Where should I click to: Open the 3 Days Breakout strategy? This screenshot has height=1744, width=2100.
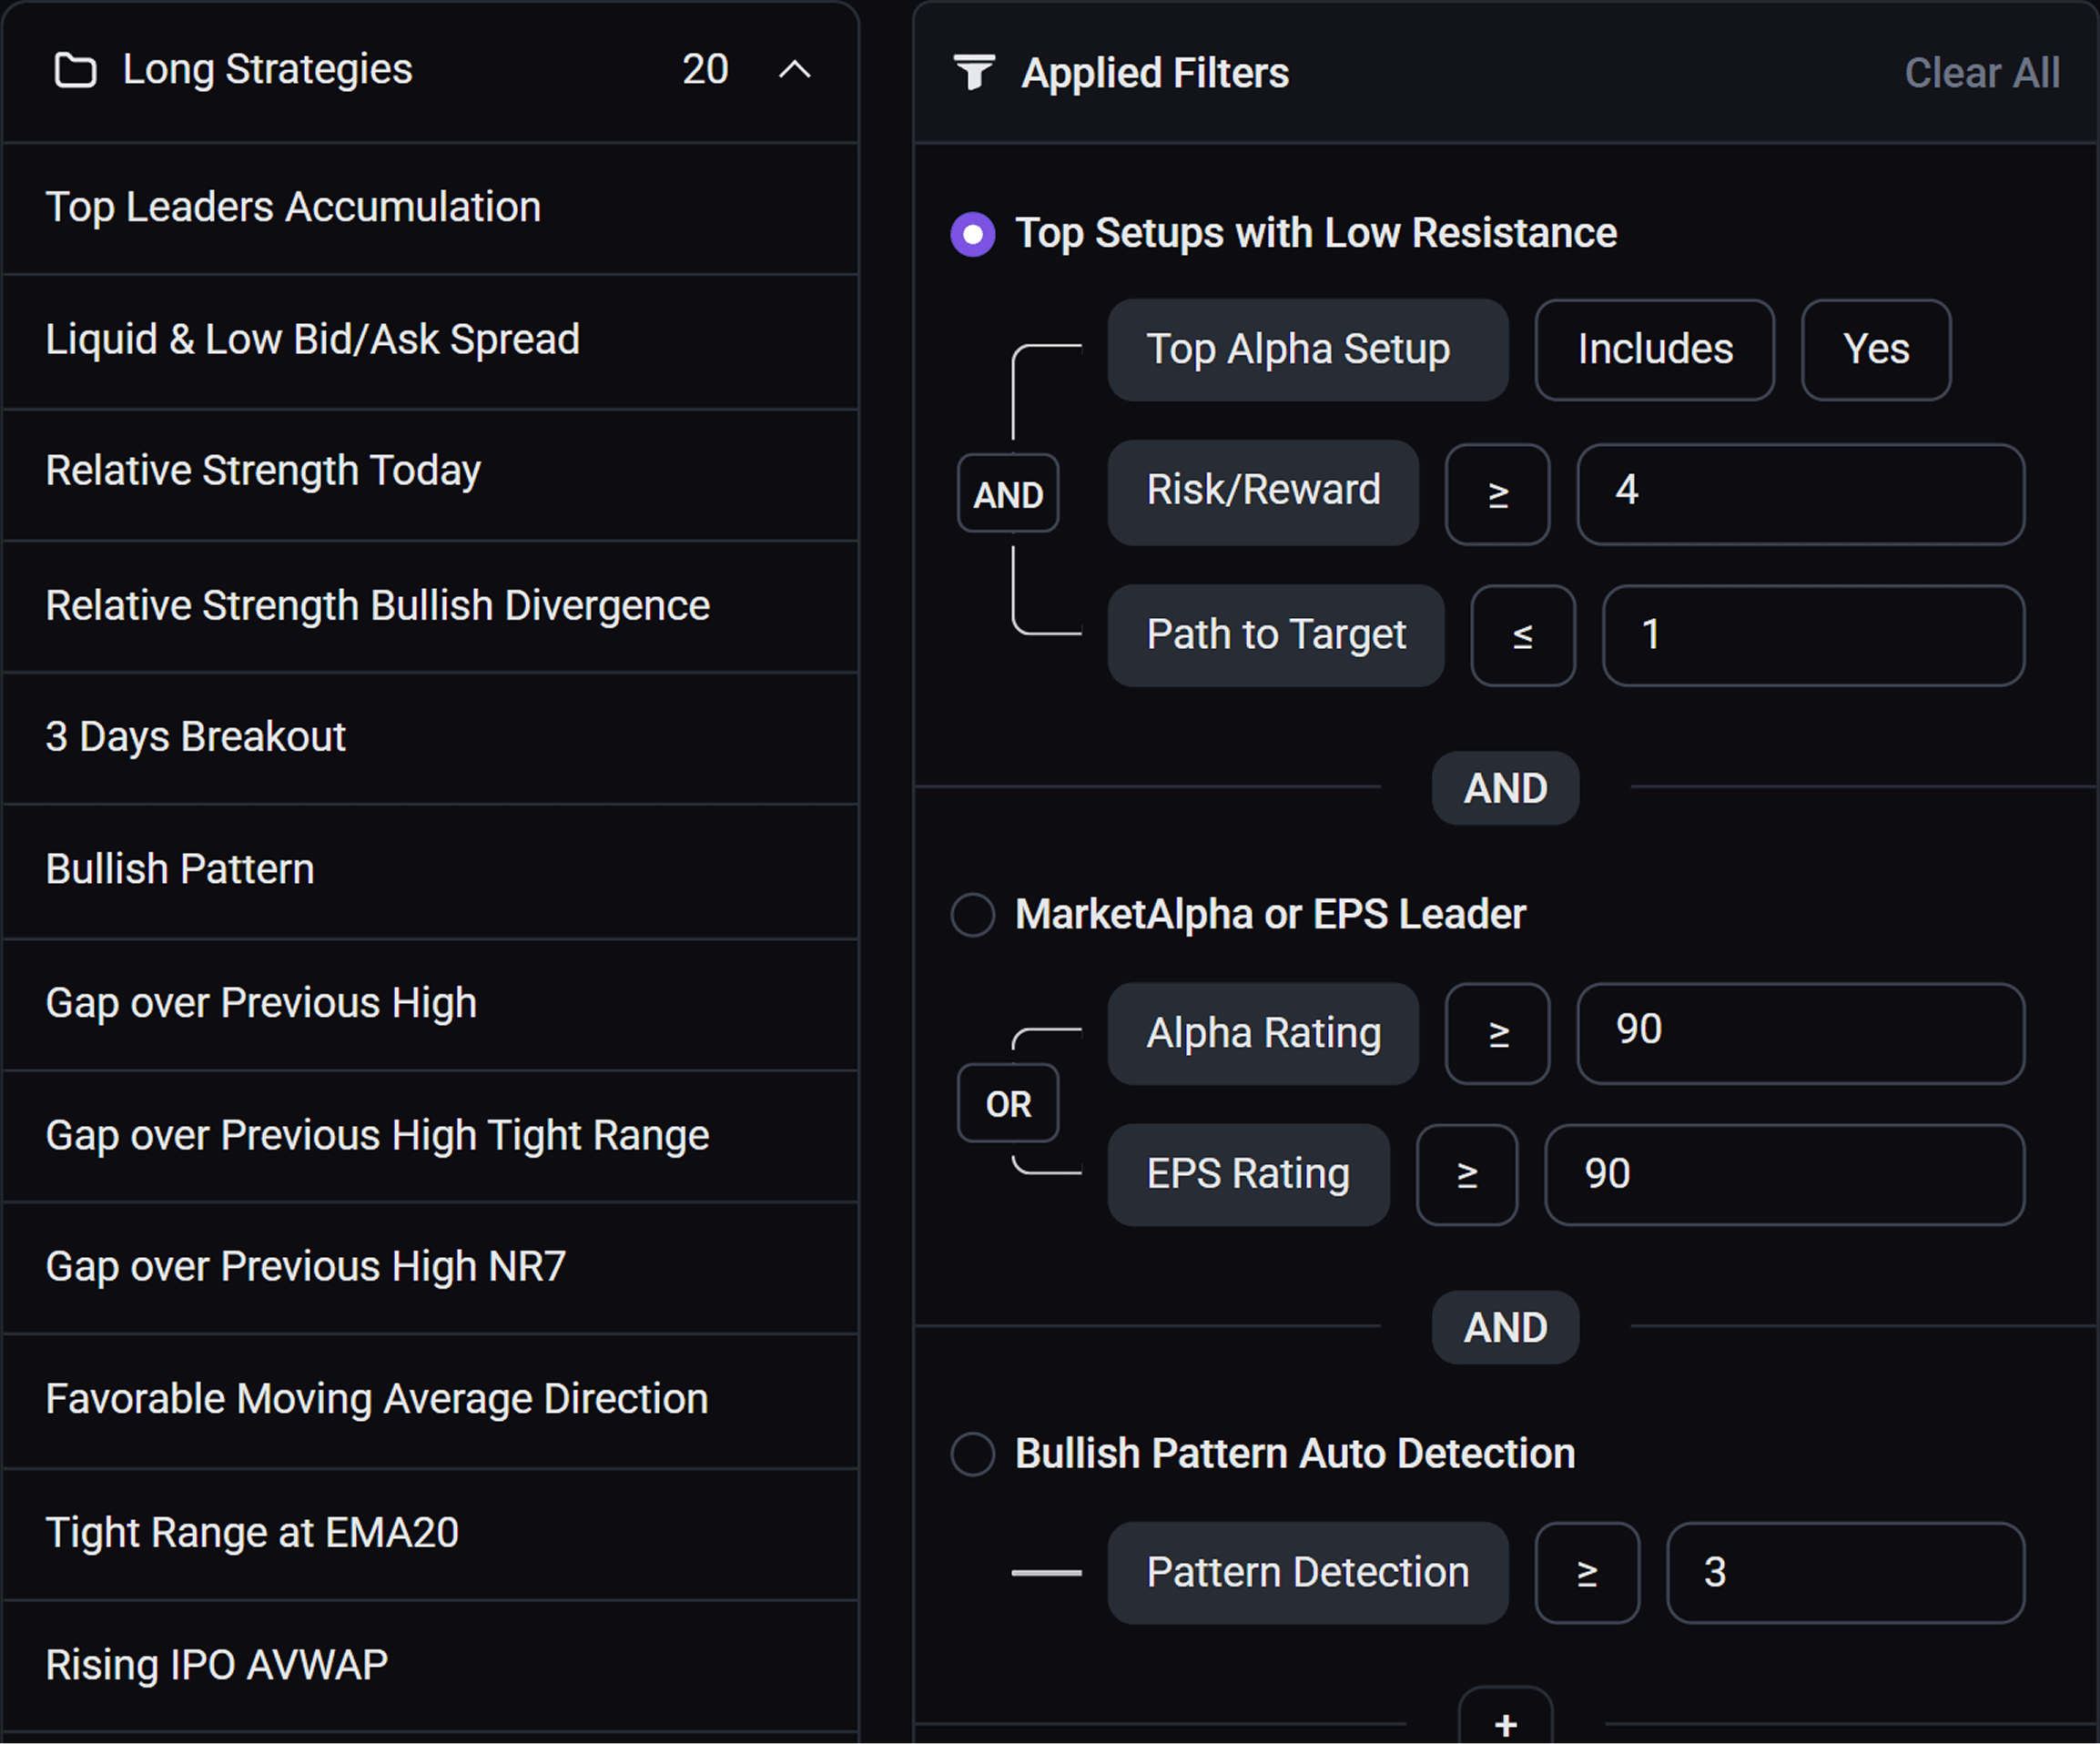[x=196, y=737]
